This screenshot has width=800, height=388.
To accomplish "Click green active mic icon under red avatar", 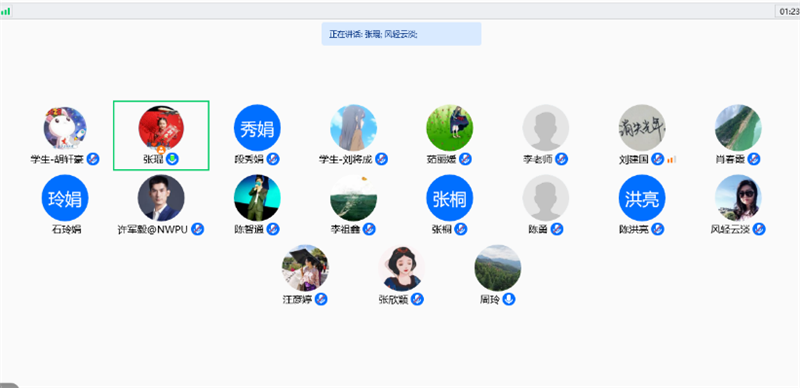I will 173,159.
